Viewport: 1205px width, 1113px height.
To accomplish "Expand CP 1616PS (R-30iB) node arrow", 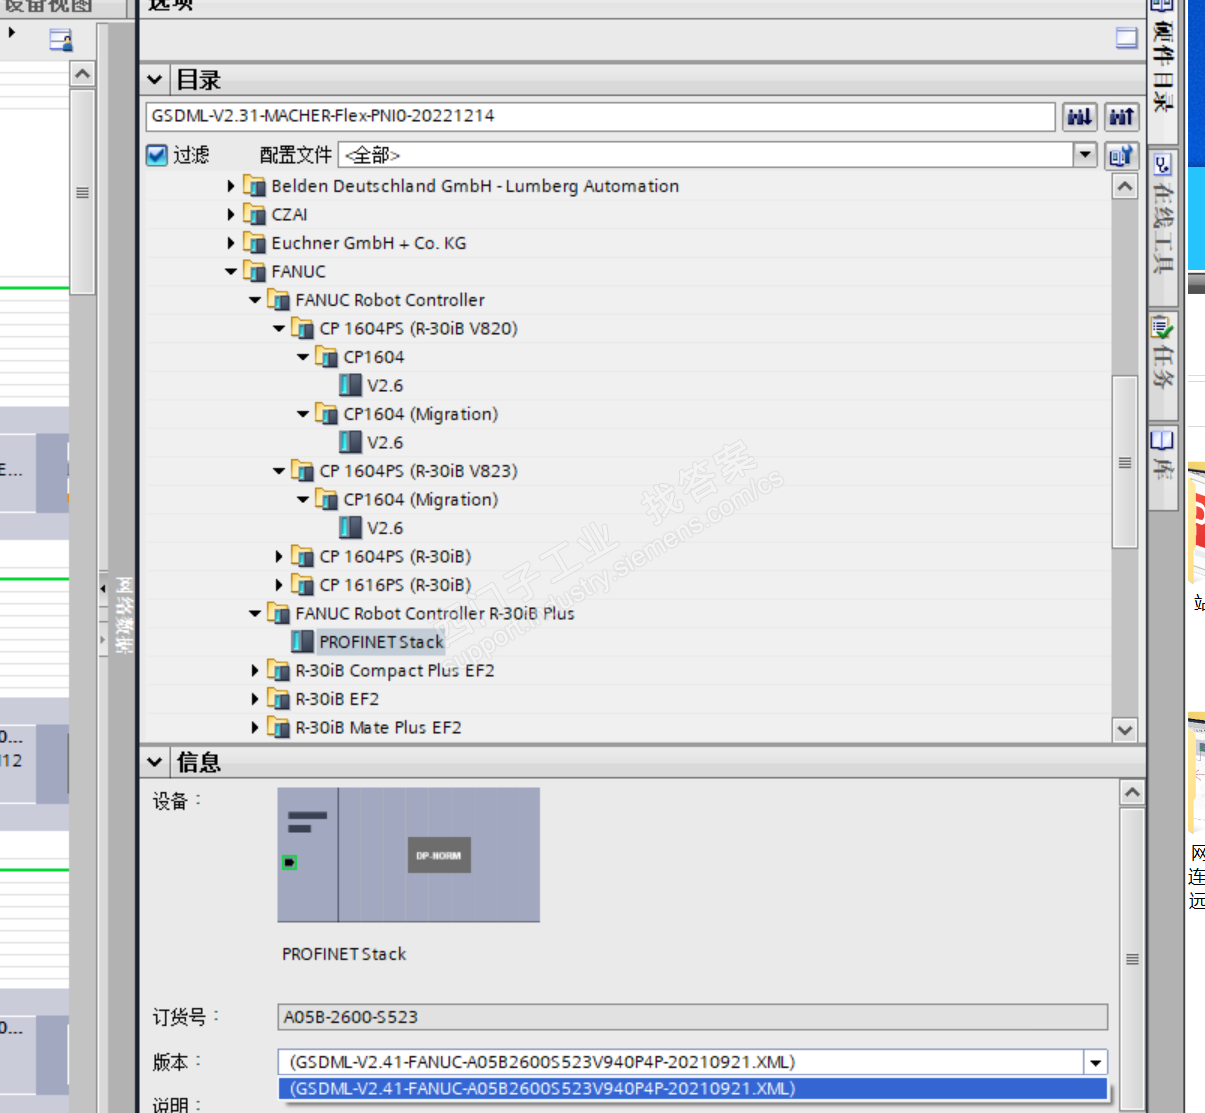I will (x=279, y=585).
